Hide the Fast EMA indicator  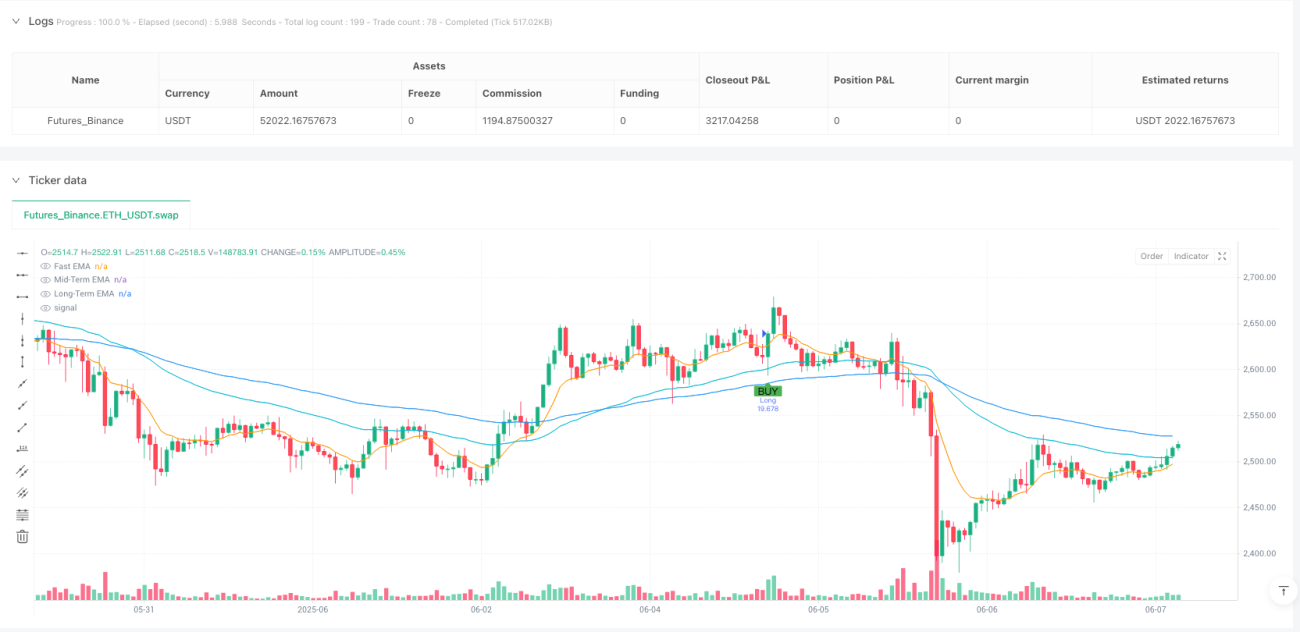(45, 266)
